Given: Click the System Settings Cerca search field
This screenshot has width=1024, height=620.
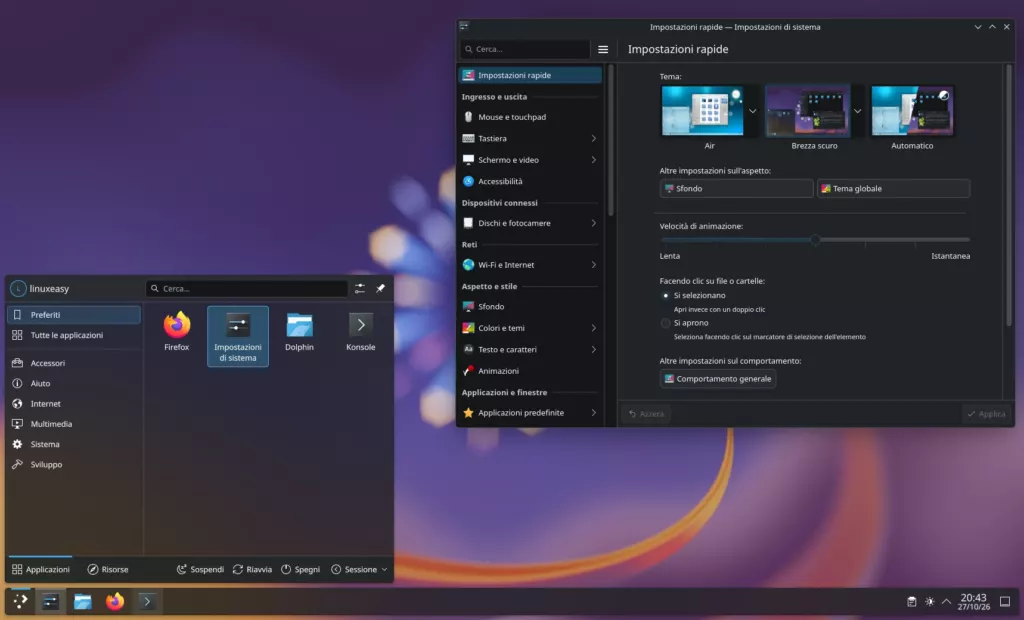Looking at the screenshot, I should coord(525,49).
